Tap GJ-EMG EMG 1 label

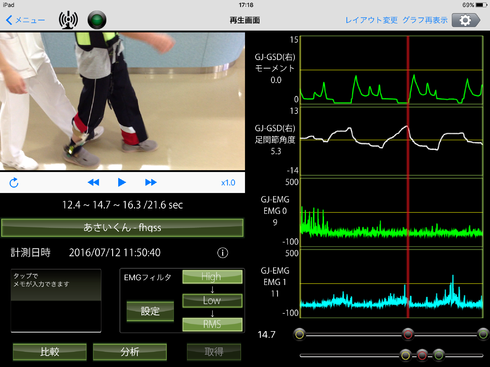pyautogui.click(x=275, y=276)
